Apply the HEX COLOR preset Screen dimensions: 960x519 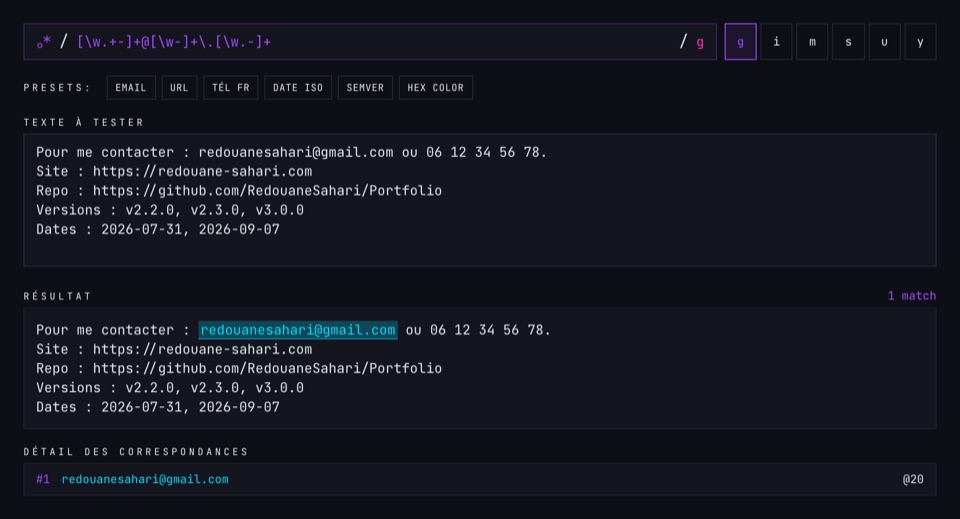click(435, 88)
